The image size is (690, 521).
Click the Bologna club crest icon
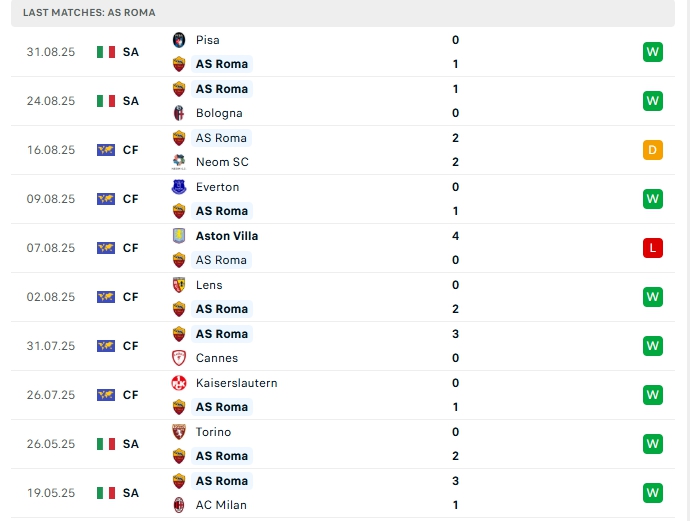(x=179, y=113)
